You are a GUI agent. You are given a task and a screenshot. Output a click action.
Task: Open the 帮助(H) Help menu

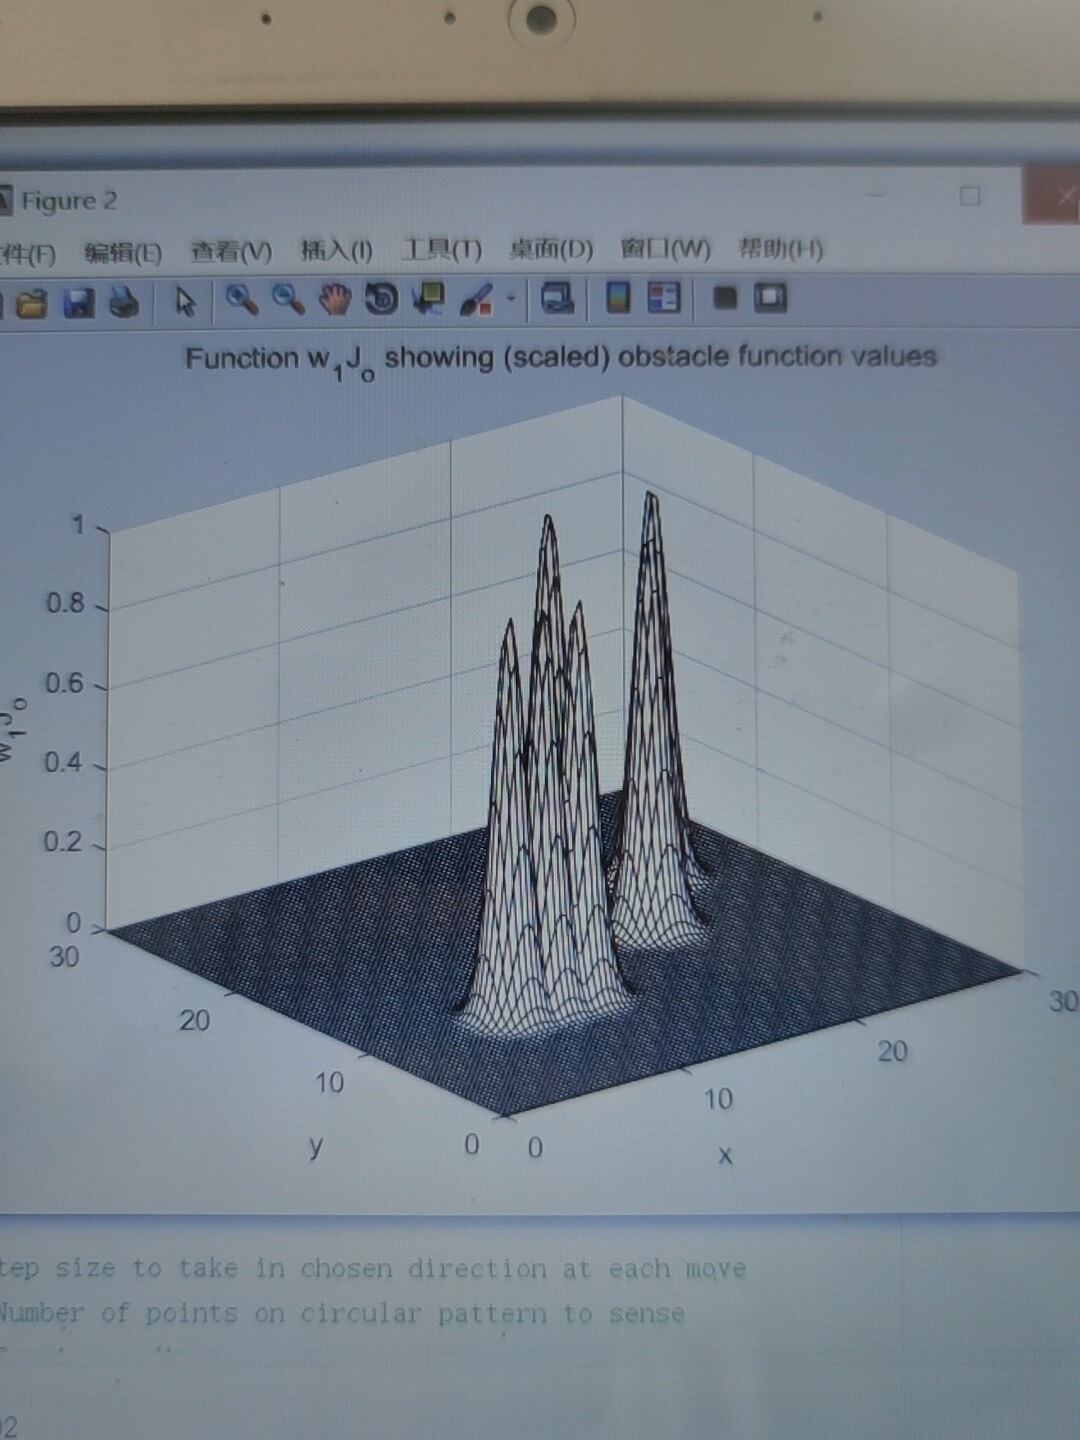780,247
